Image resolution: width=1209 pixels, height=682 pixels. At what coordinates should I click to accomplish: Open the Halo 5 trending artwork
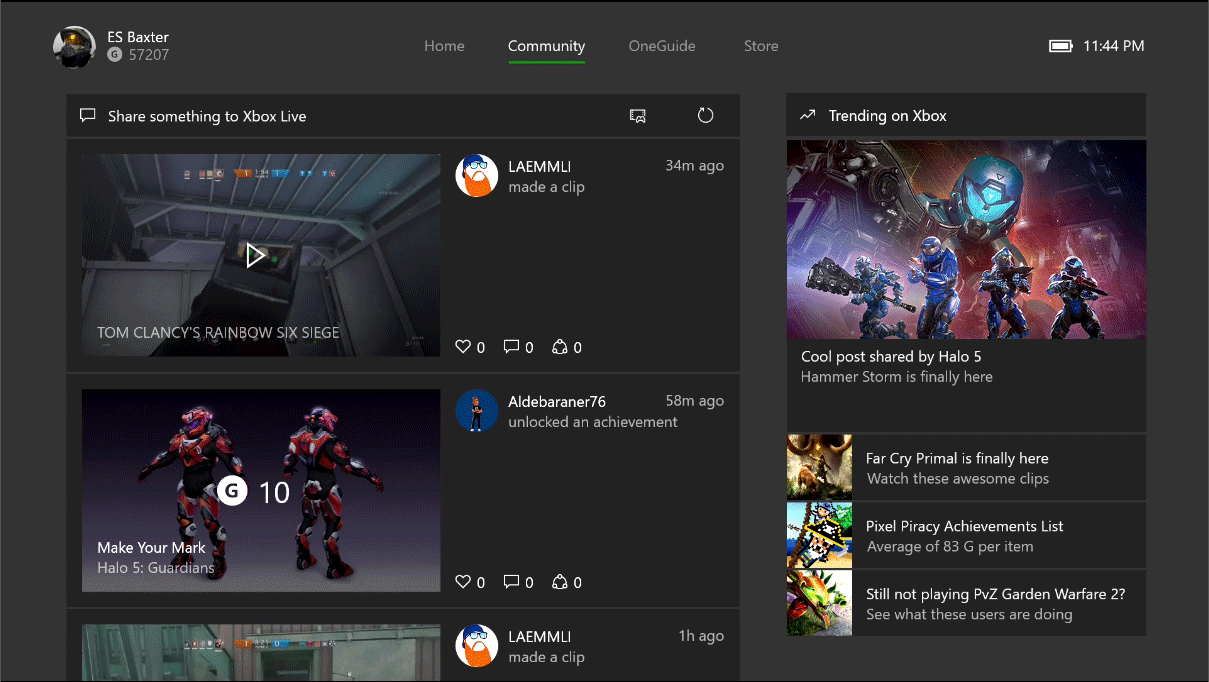[x=966, y=239]
